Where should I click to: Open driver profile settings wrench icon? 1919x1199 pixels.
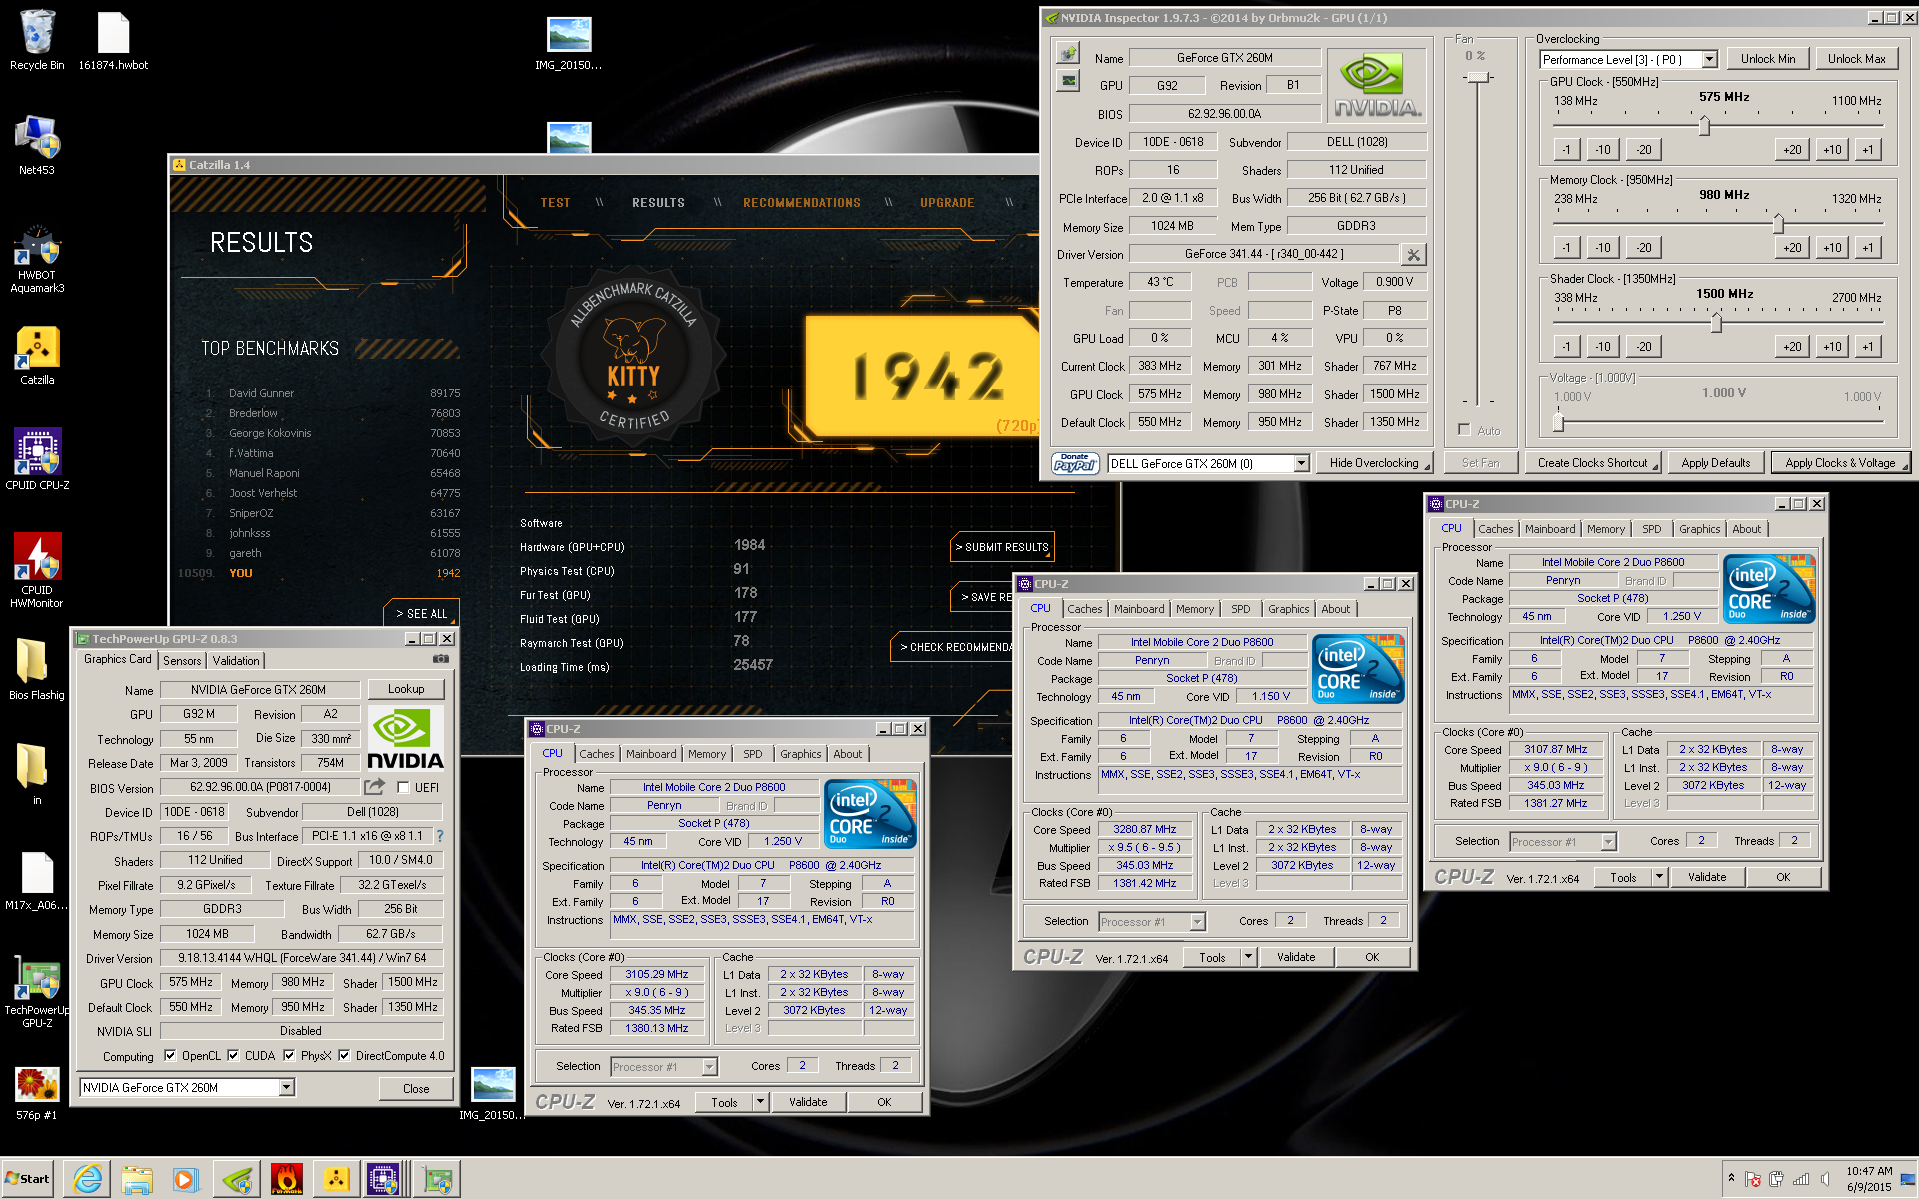(x=1413, y=255)
